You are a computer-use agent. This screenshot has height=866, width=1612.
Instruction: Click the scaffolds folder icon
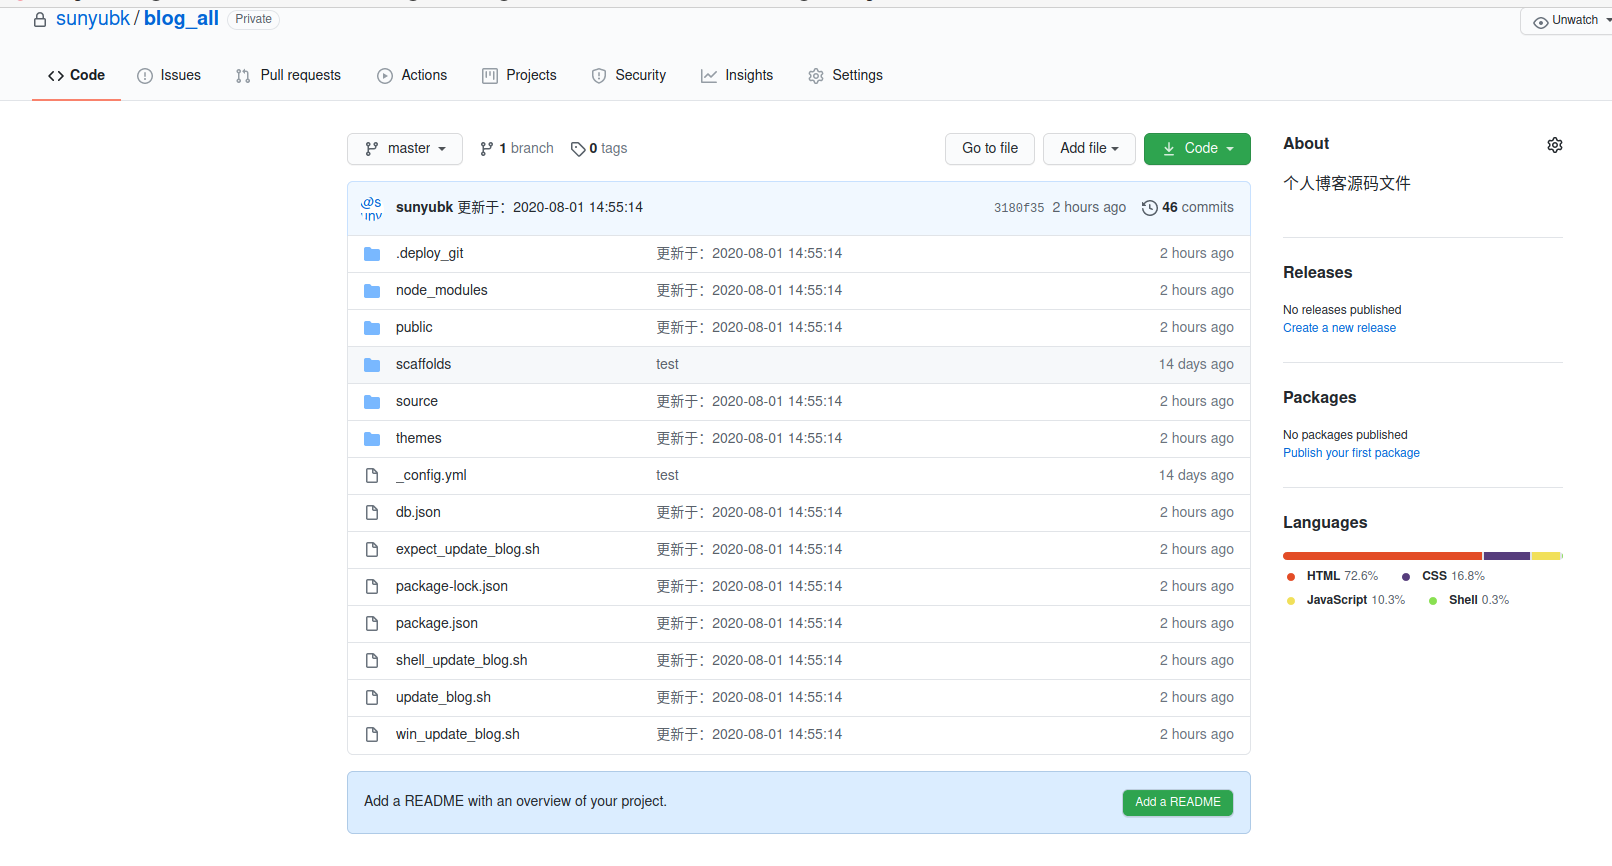point(372,365)
